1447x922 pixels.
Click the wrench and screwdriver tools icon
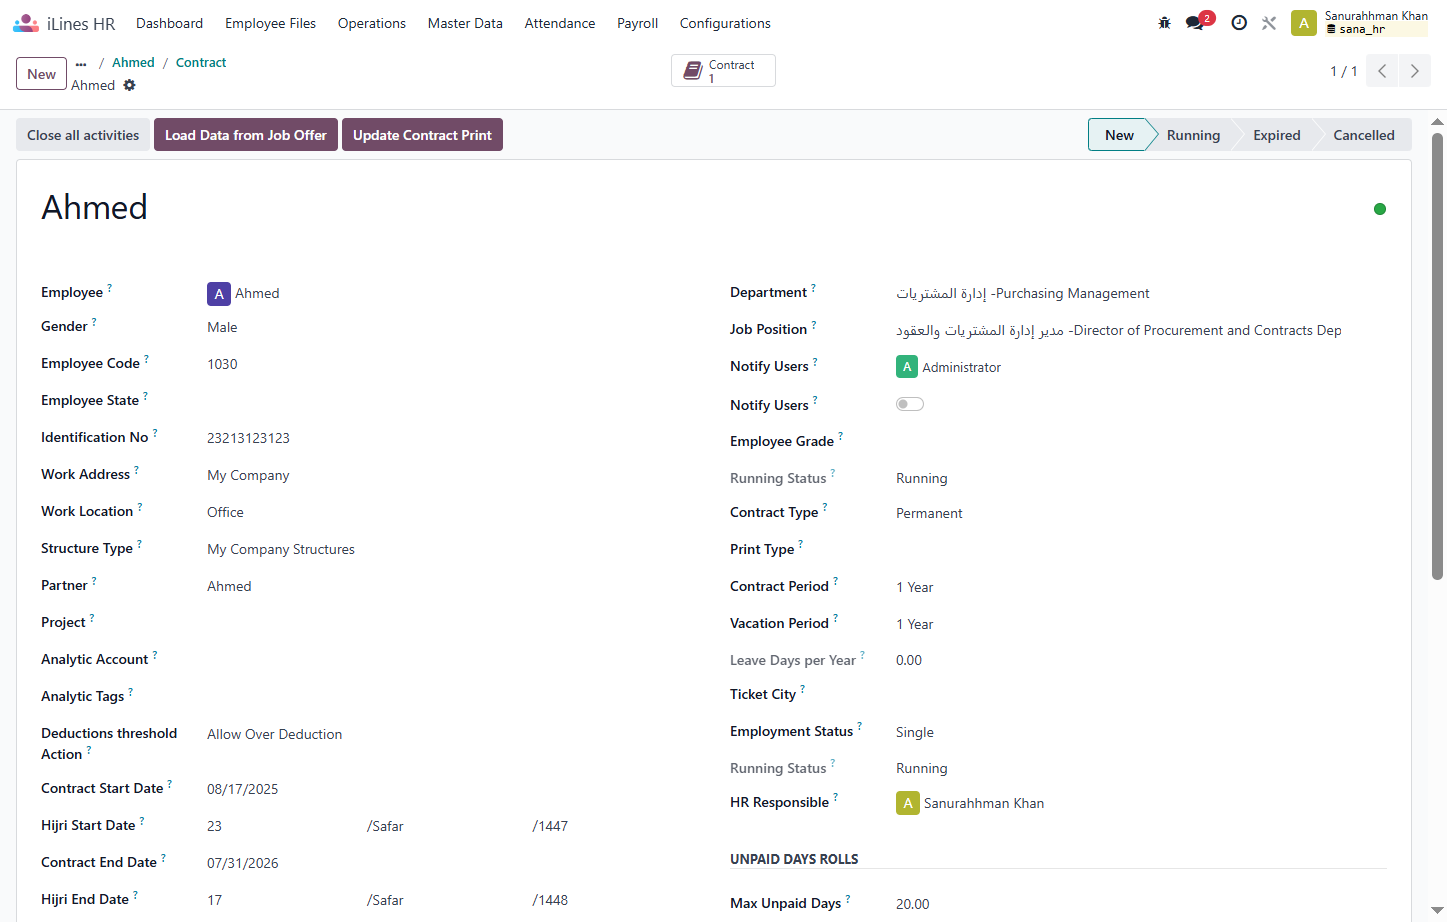pyautogui.click(x=1269, y=23)
